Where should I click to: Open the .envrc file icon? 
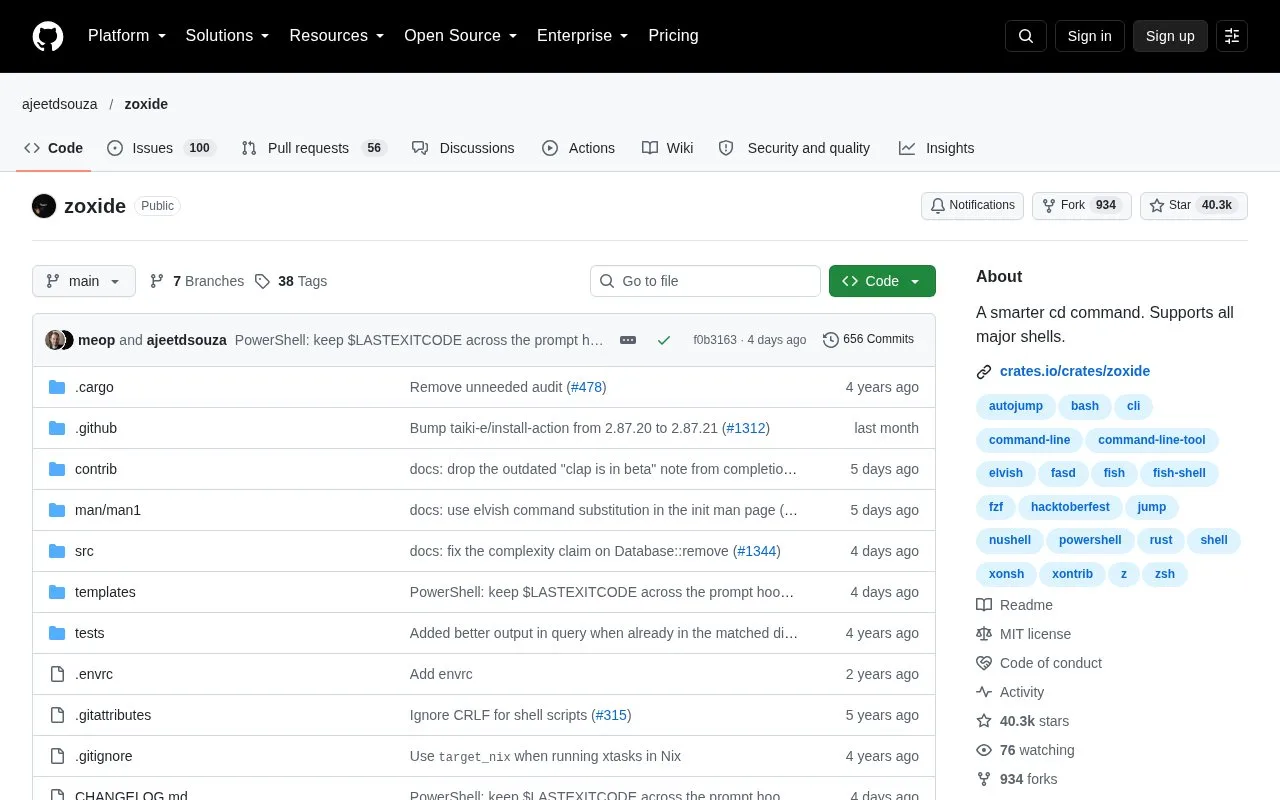(x=57, y=674)
